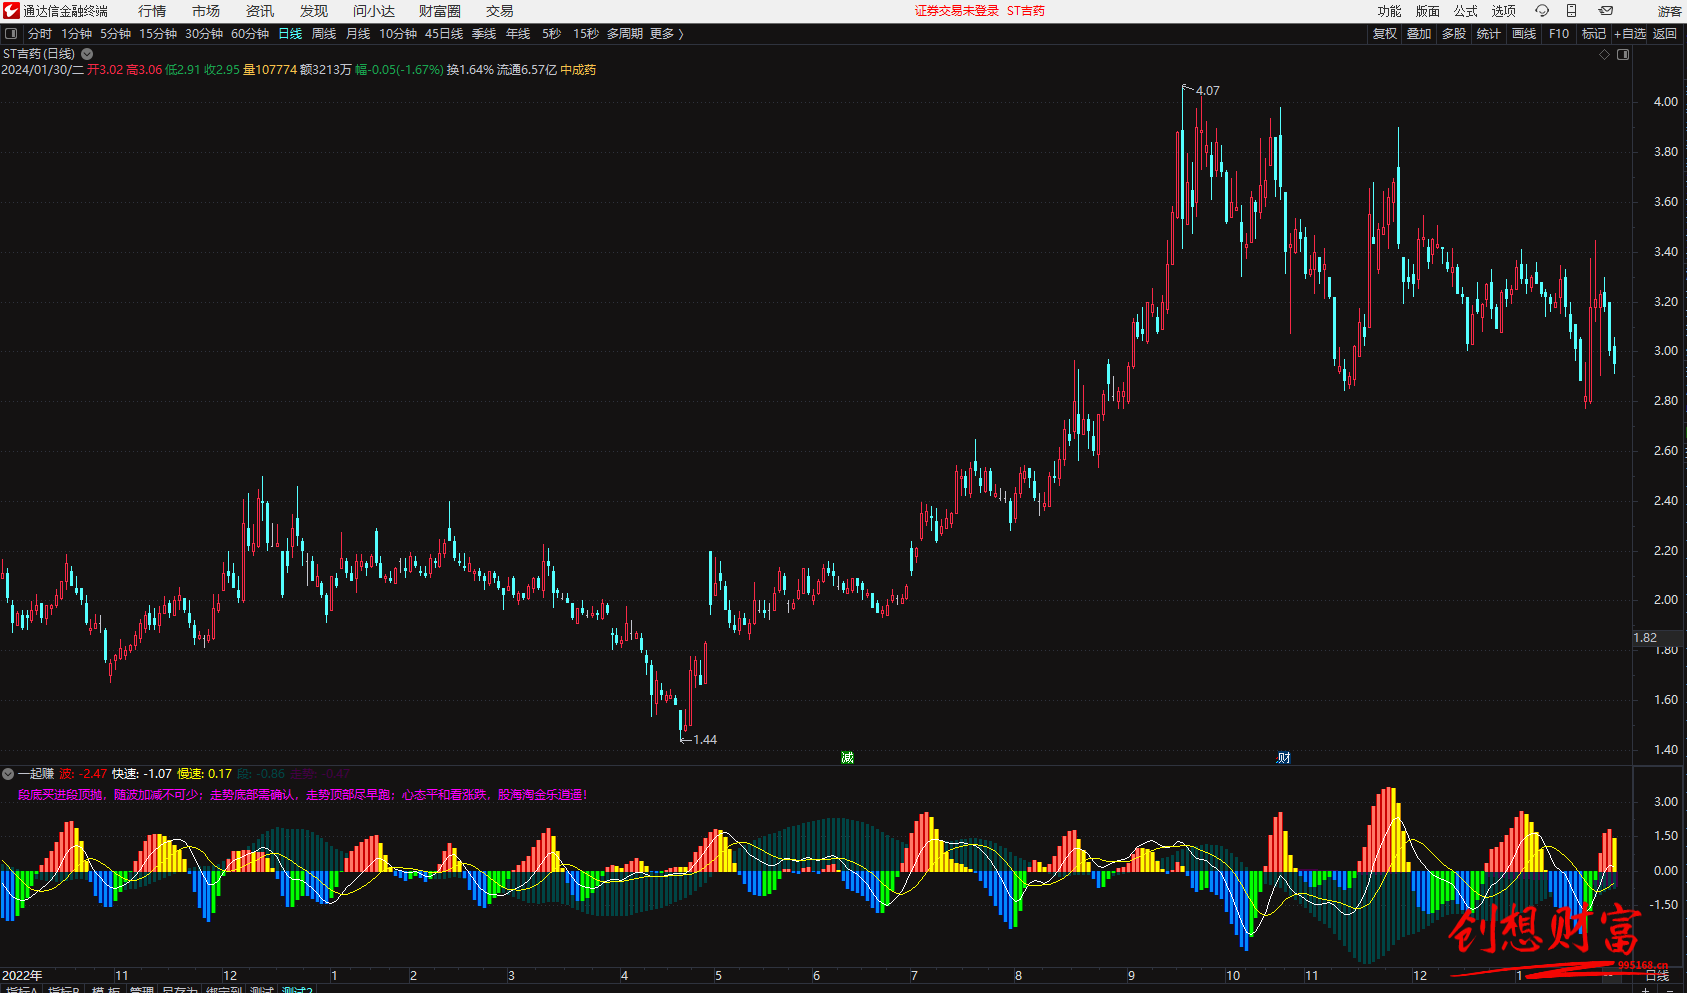This screenshot has width=1687, height=993.
Task: Open the 选项 menu
Action: pyautogui.click(x=1503, y=11)
